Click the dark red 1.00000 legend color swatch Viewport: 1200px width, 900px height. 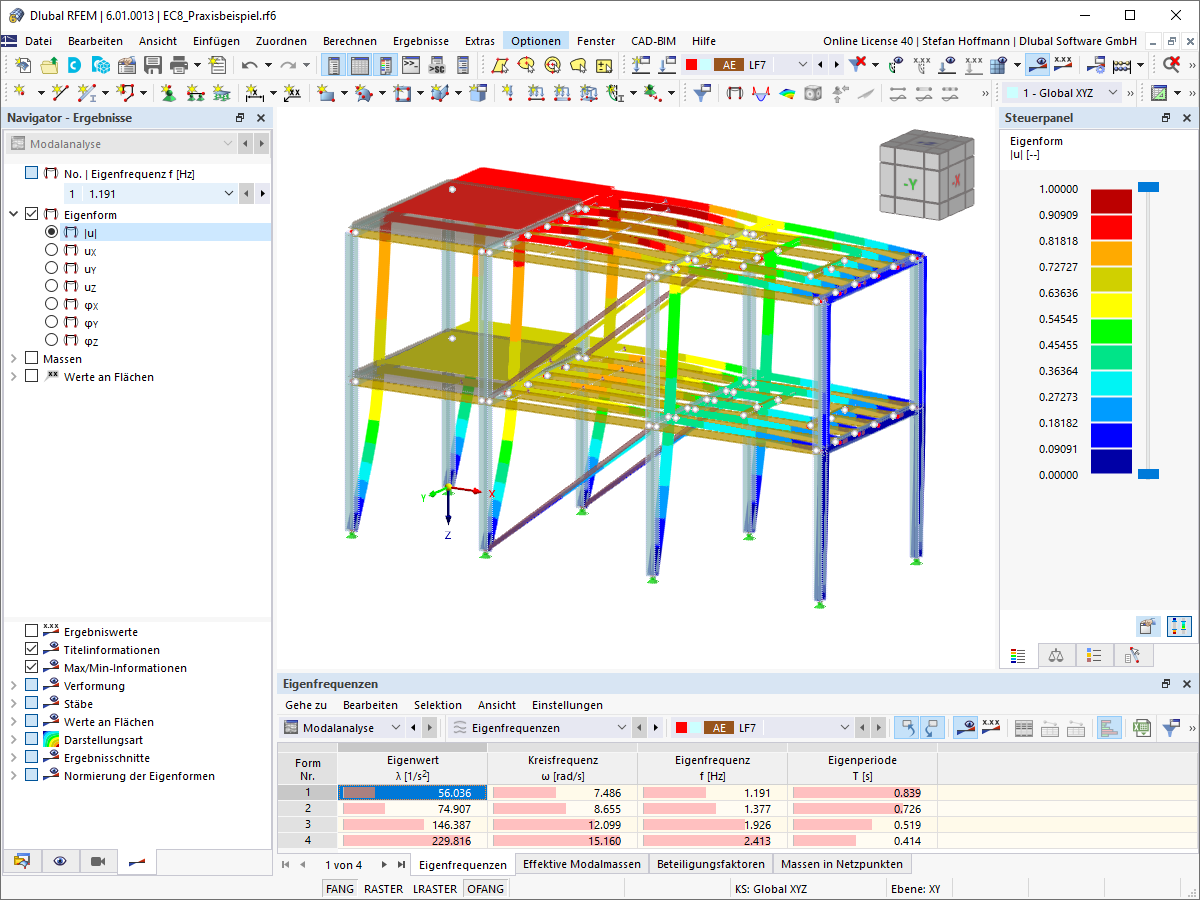[x=1111, y=201]
